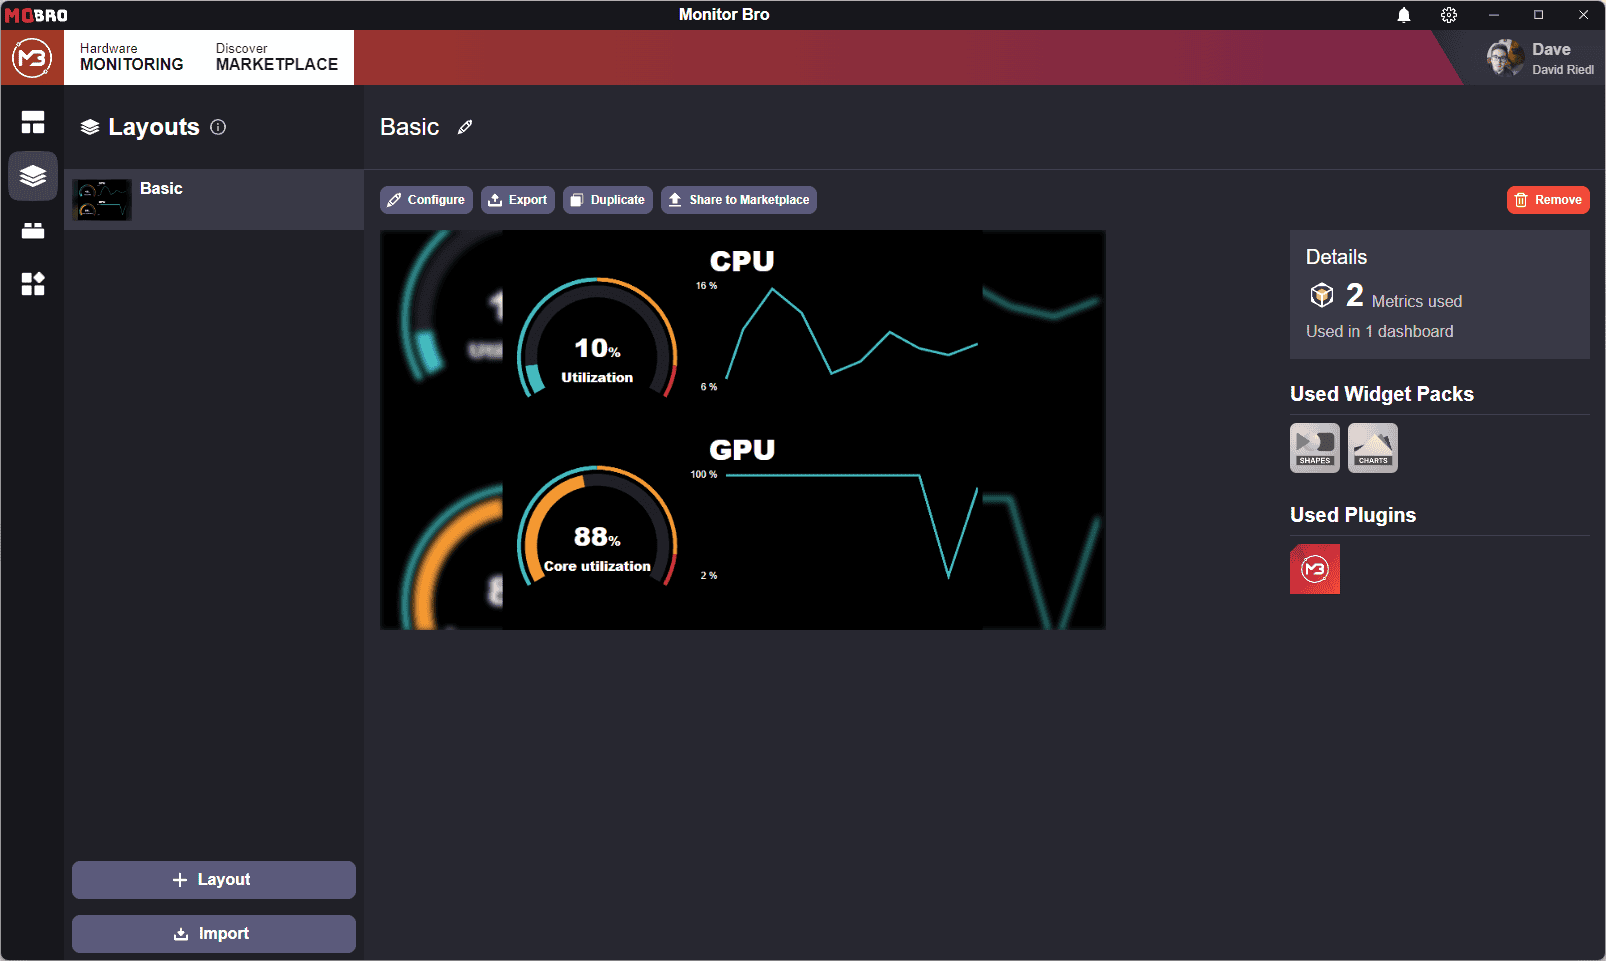
Task: Export the Basic layout
Action: pos(518,200)
